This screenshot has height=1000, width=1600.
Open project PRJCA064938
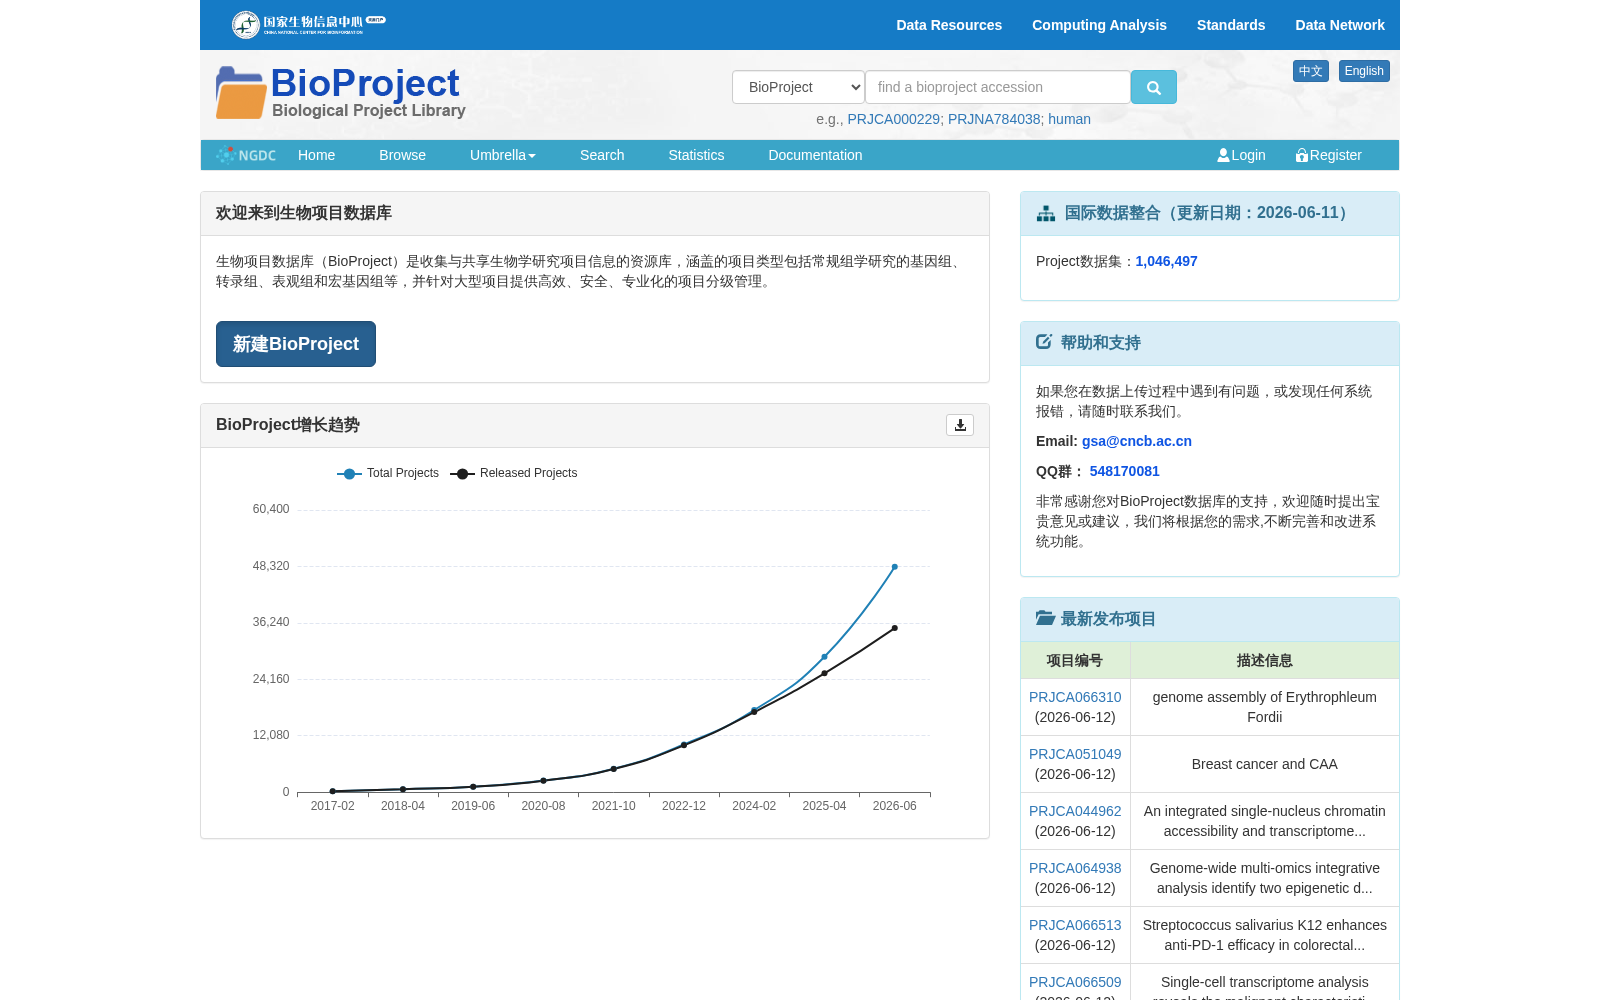pyautogui.click(x=1075, y=868)
